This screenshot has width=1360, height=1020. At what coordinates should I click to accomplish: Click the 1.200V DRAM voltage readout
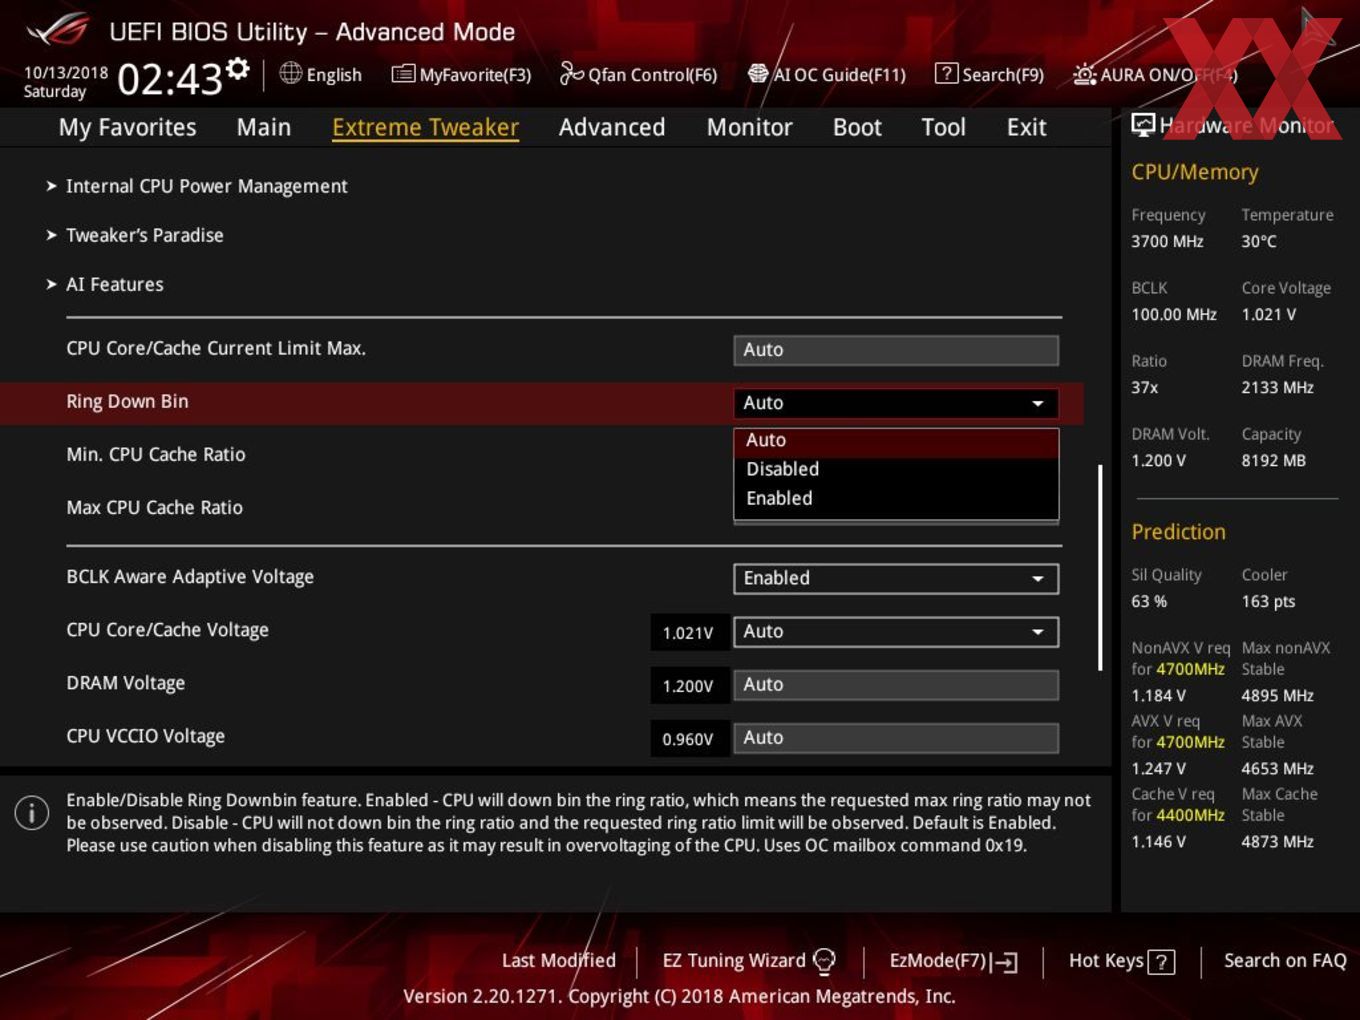click(x=688, y=685)
